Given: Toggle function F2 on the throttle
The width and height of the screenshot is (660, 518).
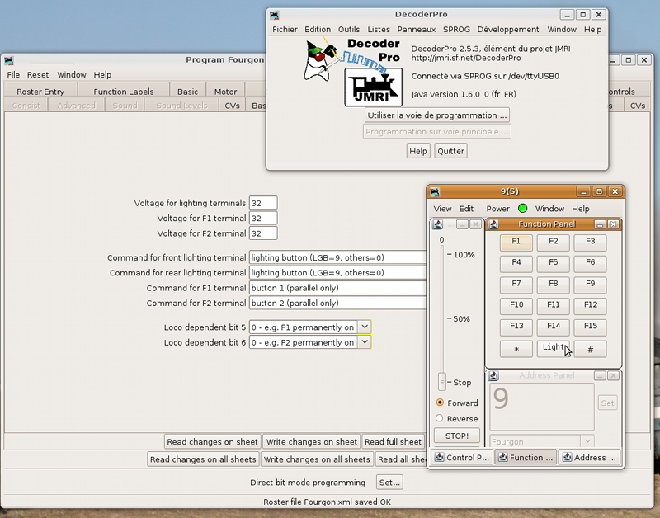Looking at the screenshot, I should tap(553, 242).
